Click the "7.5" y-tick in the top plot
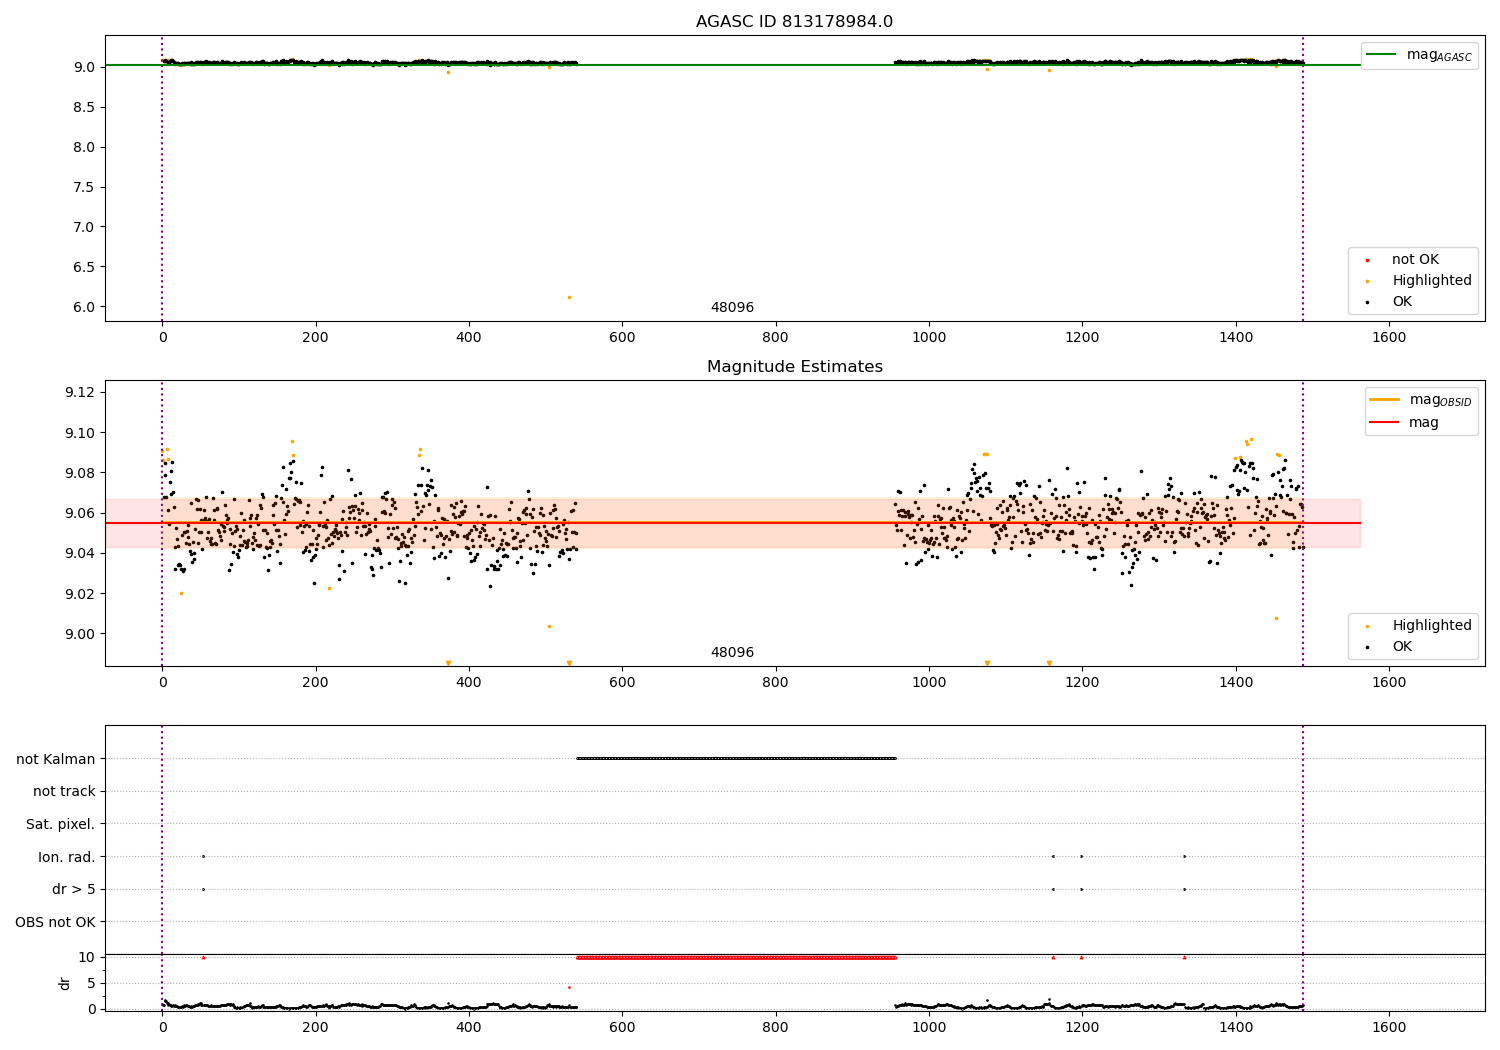The height and width of the screenshot is (1050, 1500). [x=84, y=187]
